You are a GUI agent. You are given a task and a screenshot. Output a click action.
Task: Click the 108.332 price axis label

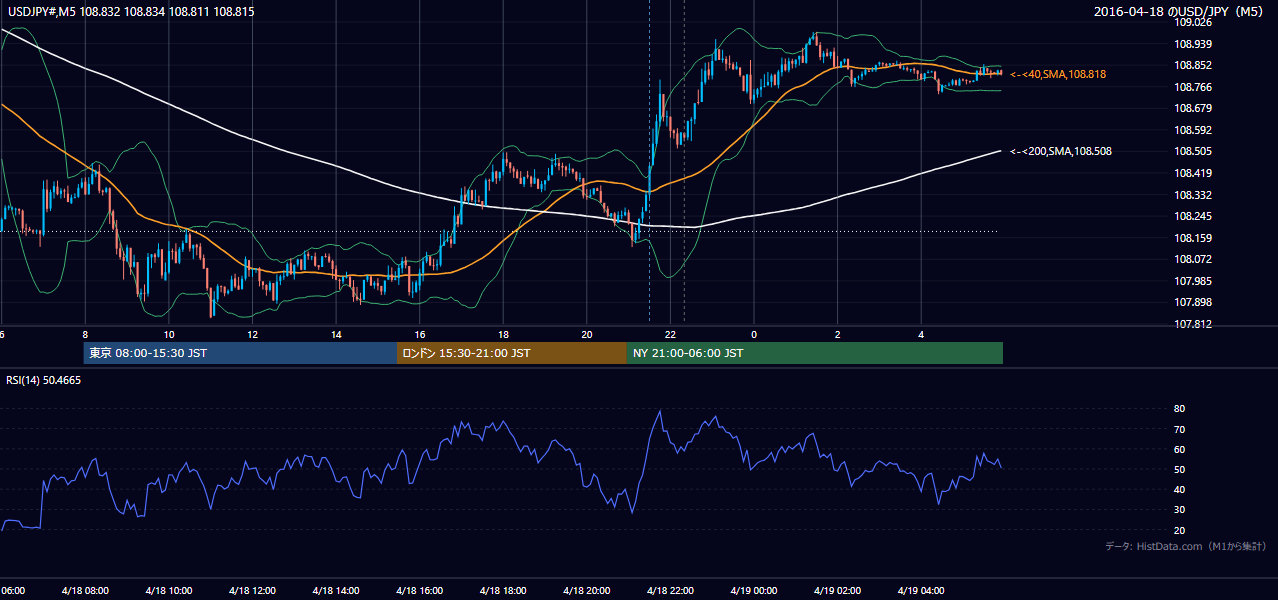tap(1192, 195)
